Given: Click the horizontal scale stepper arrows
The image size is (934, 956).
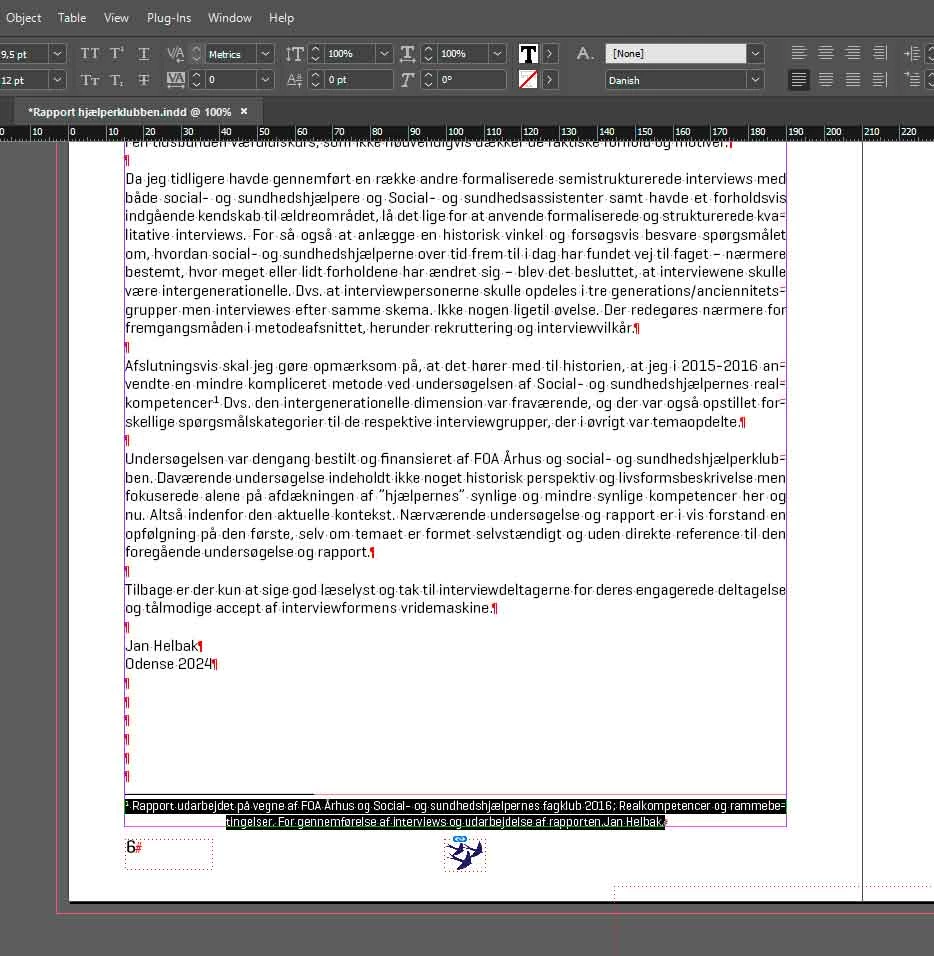Looking at the screenshot, I should point(429,54).
